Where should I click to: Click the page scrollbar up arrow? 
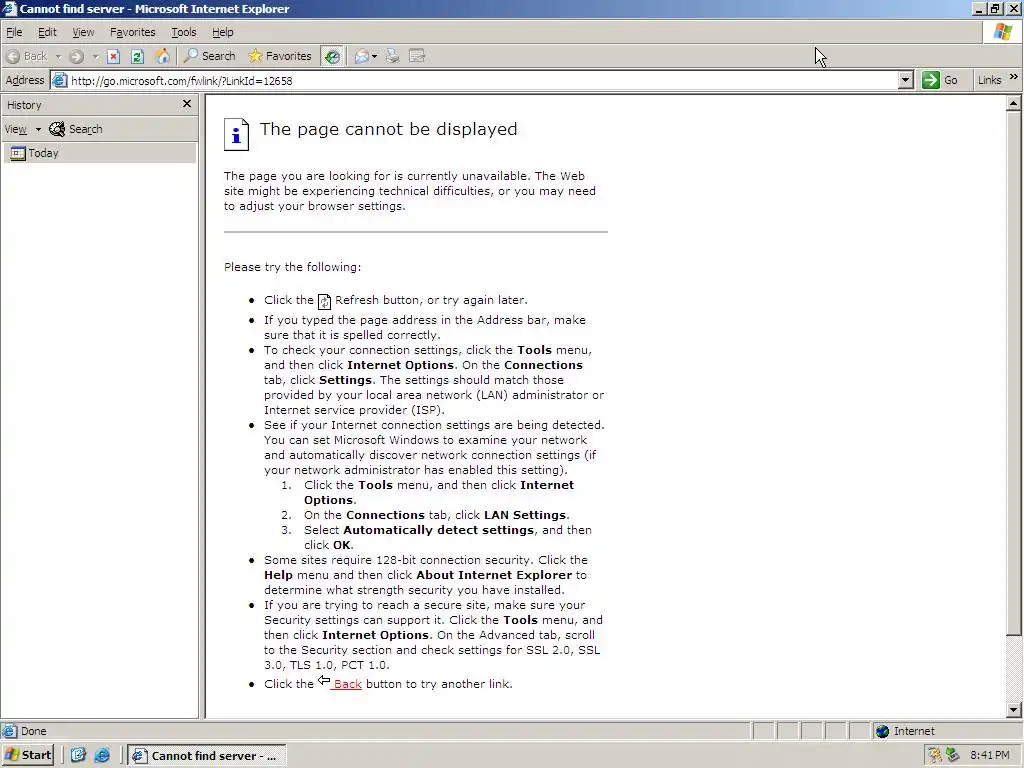[x=1013, y=103]
